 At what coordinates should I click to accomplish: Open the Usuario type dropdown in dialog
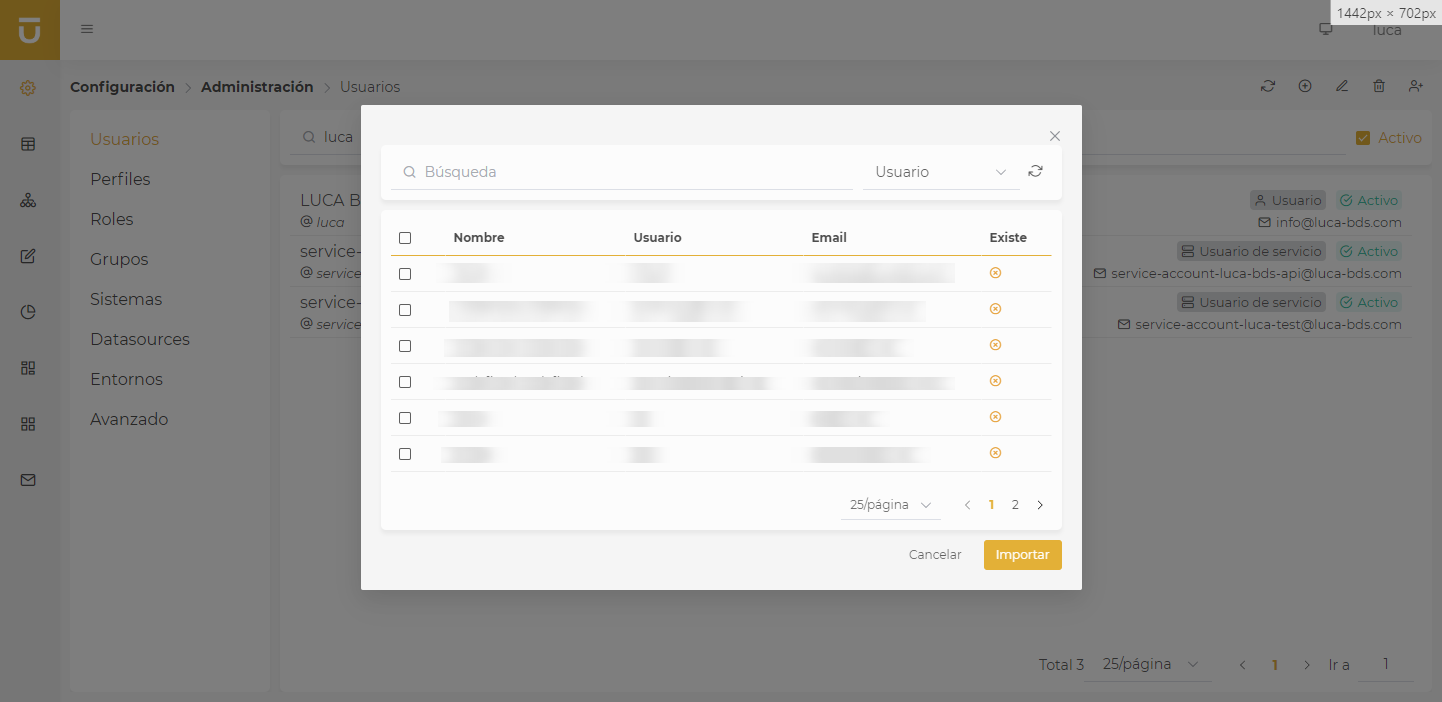[x=940, y=172]
